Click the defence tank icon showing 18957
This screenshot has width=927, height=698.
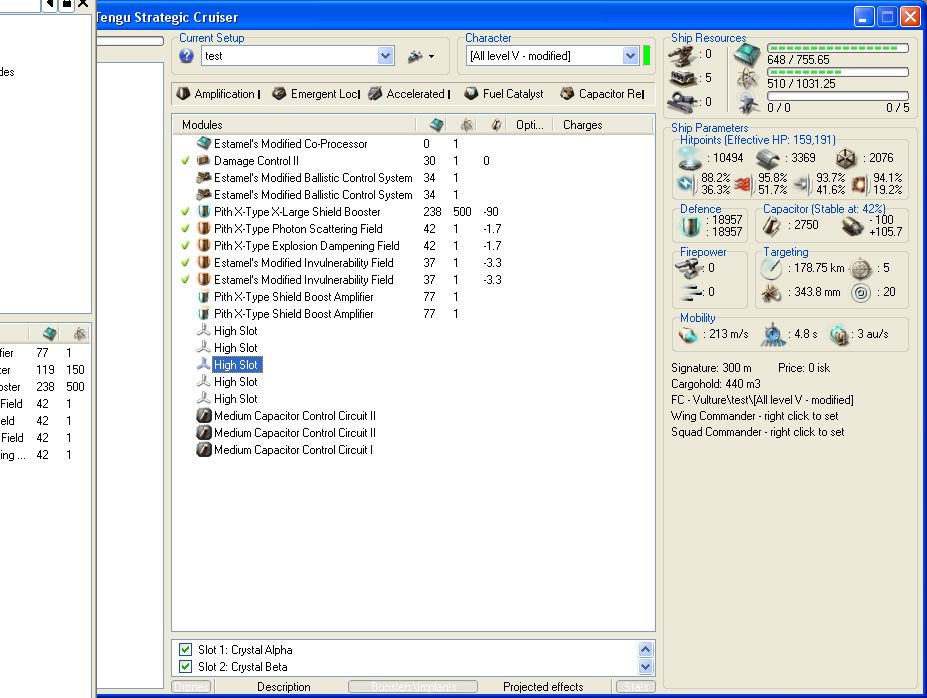(x=690, y=226)
